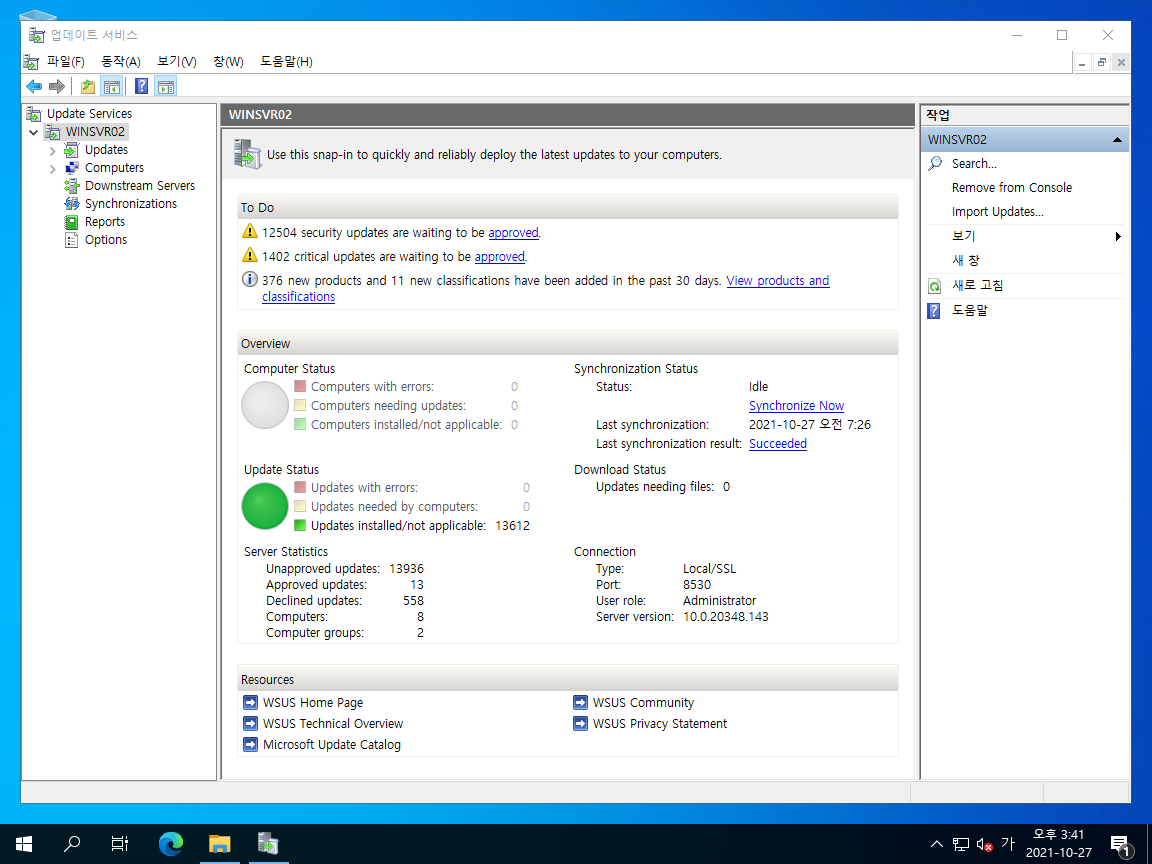Click the refresh icon in actions pane
Image resolution: width=1152 pixels, height=864 pixels.
(935, 286)
